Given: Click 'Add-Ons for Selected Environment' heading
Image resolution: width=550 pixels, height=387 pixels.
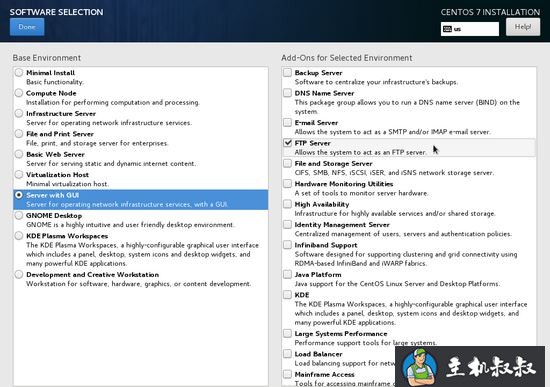Looking at the screenshot, I should [x=347, y=58].
